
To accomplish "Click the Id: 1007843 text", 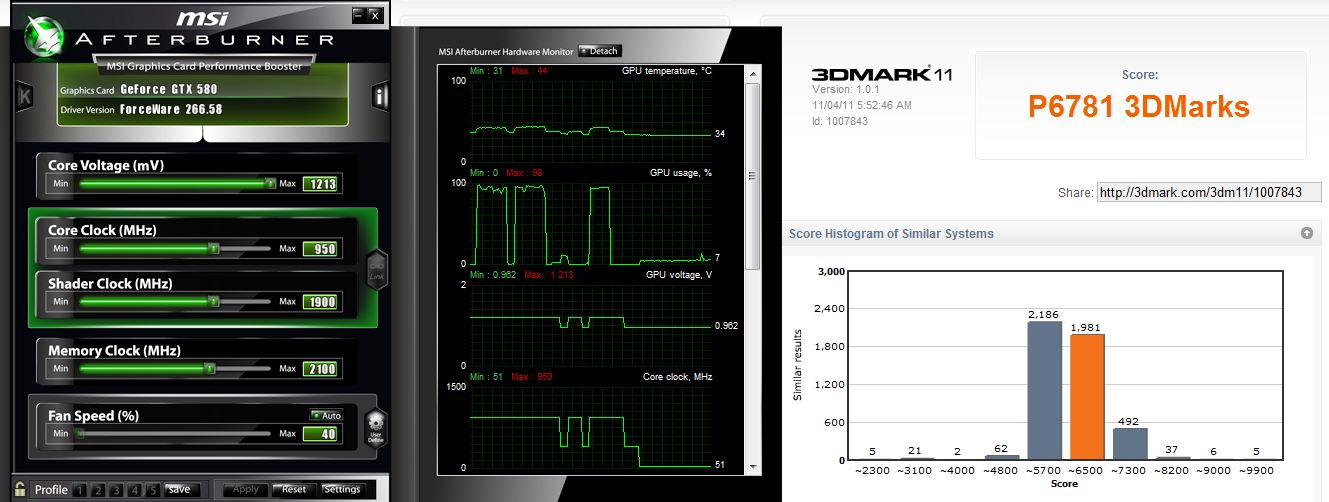I will 840,121.
